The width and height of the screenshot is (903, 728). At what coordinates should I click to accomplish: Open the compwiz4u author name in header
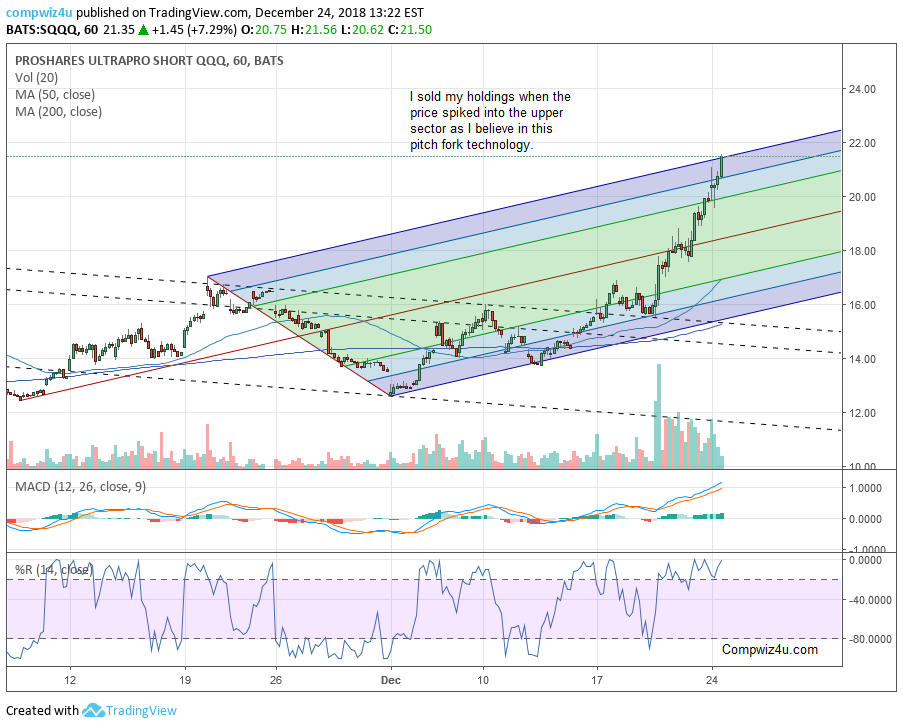click(38, 13)
